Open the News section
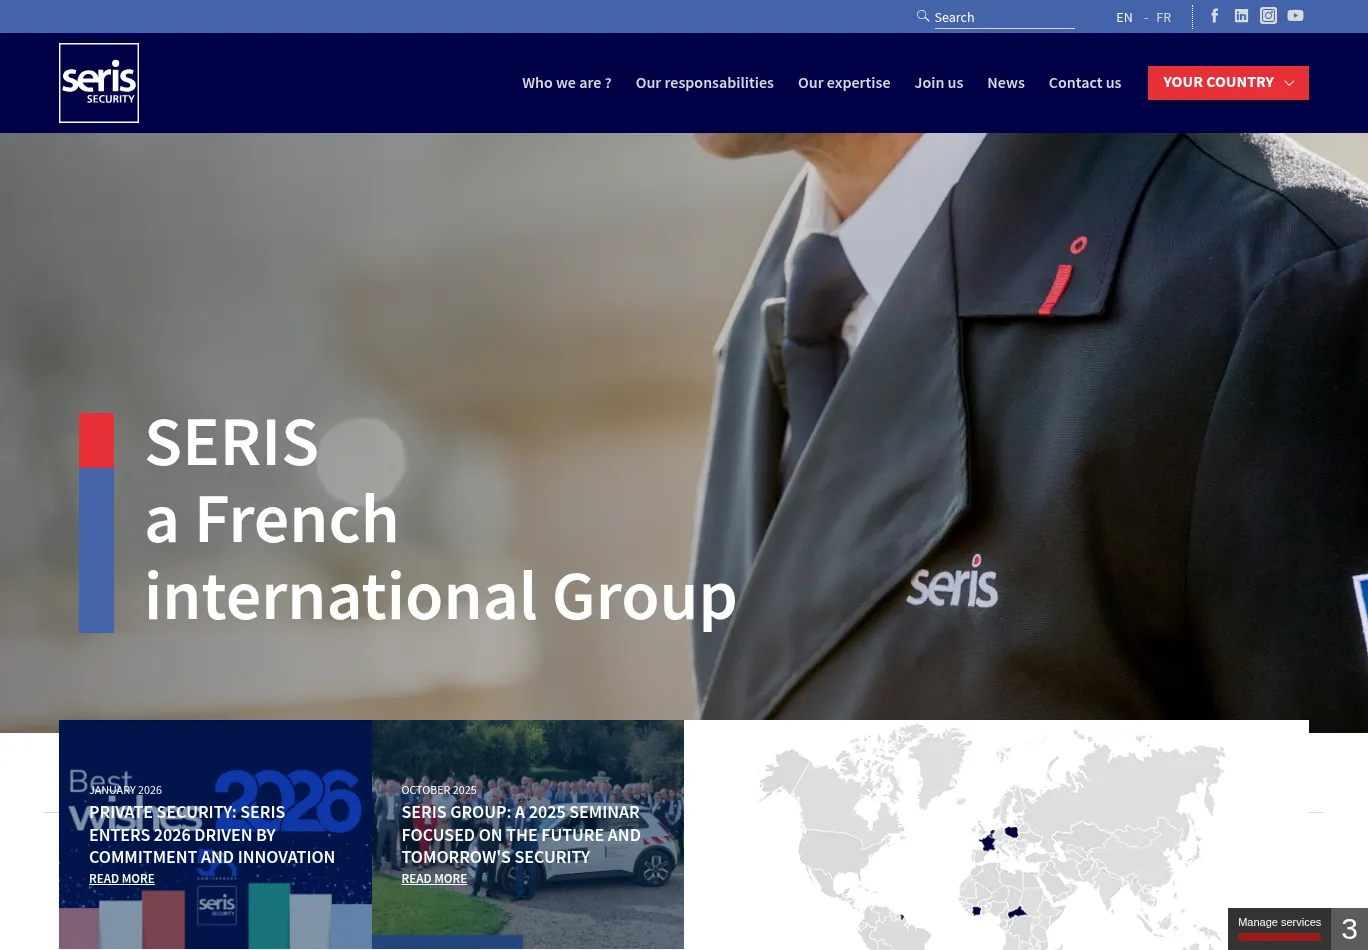This screenshot has width=1368, height=950. click(1005, 83)
